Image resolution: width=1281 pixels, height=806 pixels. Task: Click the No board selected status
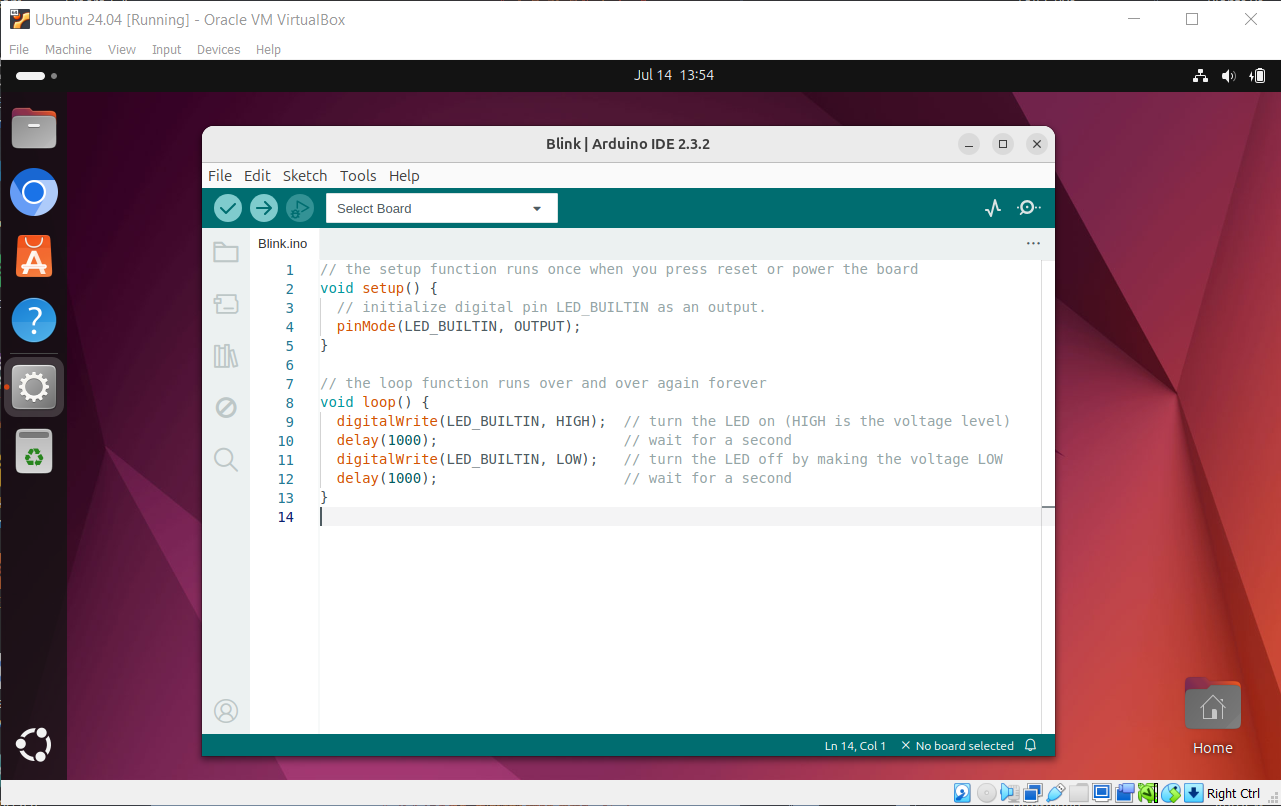coord(957,746)
